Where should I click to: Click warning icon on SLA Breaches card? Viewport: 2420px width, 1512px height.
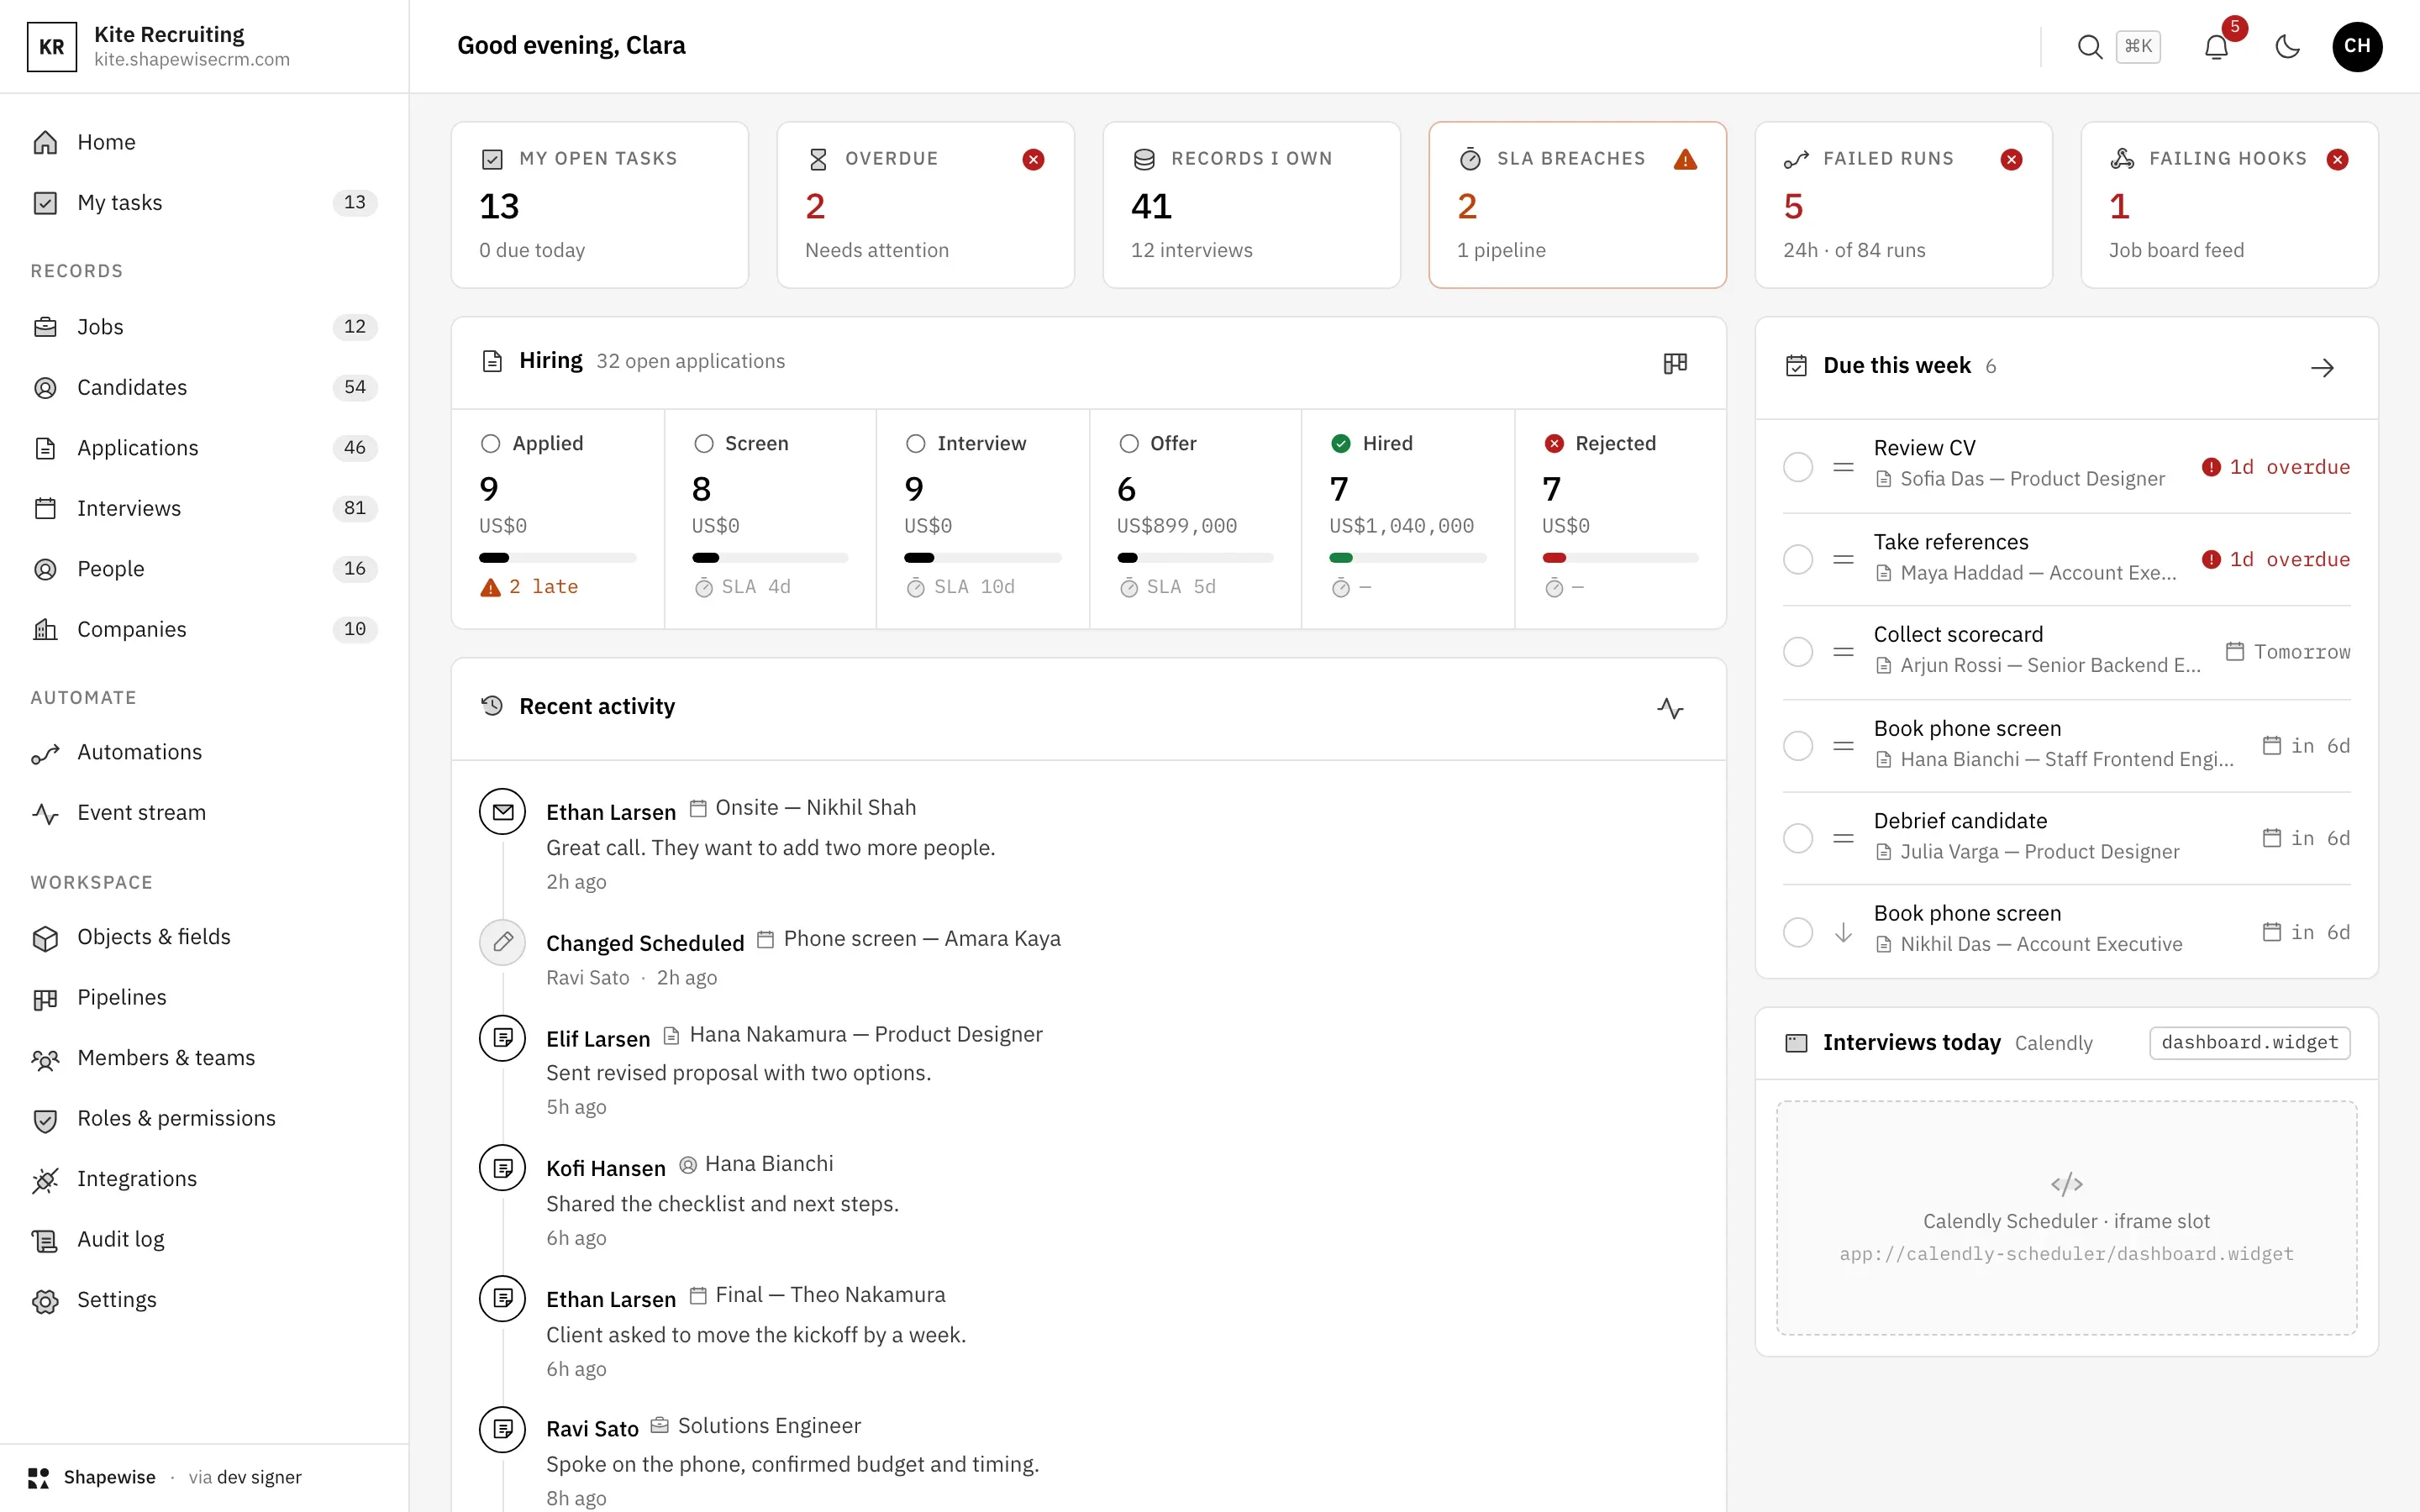point(1685,159)
